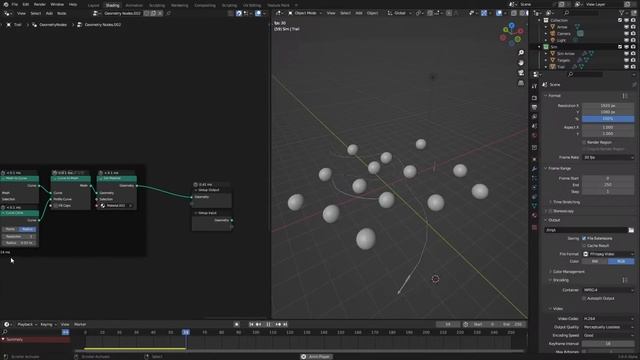
Task: Toggle Sim collection exclude checkbox
Action: 620,47
